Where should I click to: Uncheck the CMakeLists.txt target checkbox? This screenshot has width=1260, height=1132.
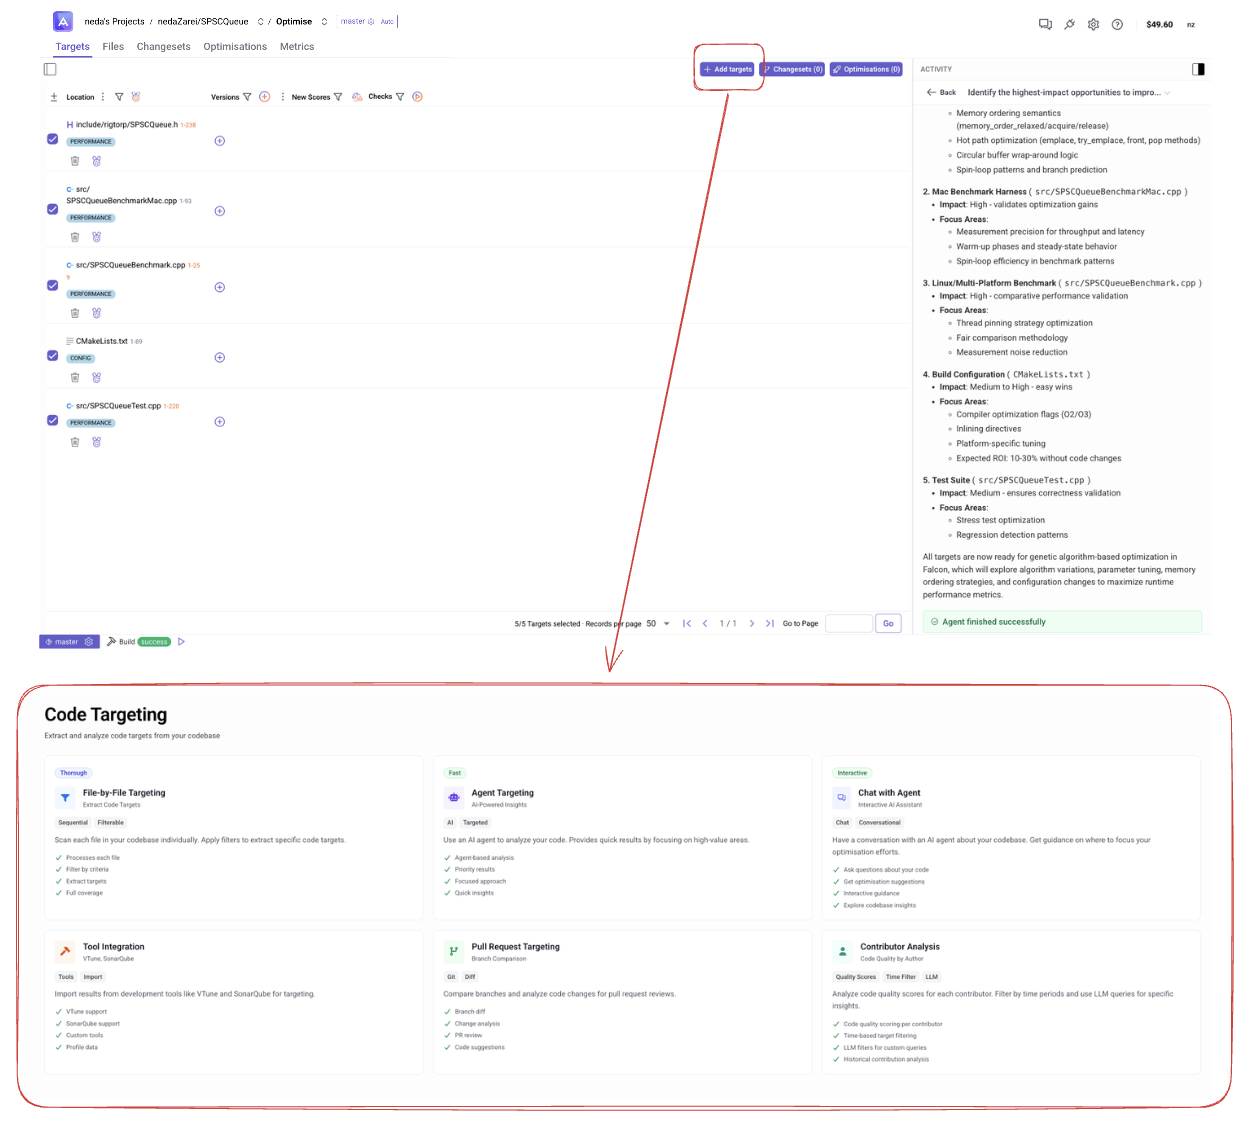click(52, 354)
